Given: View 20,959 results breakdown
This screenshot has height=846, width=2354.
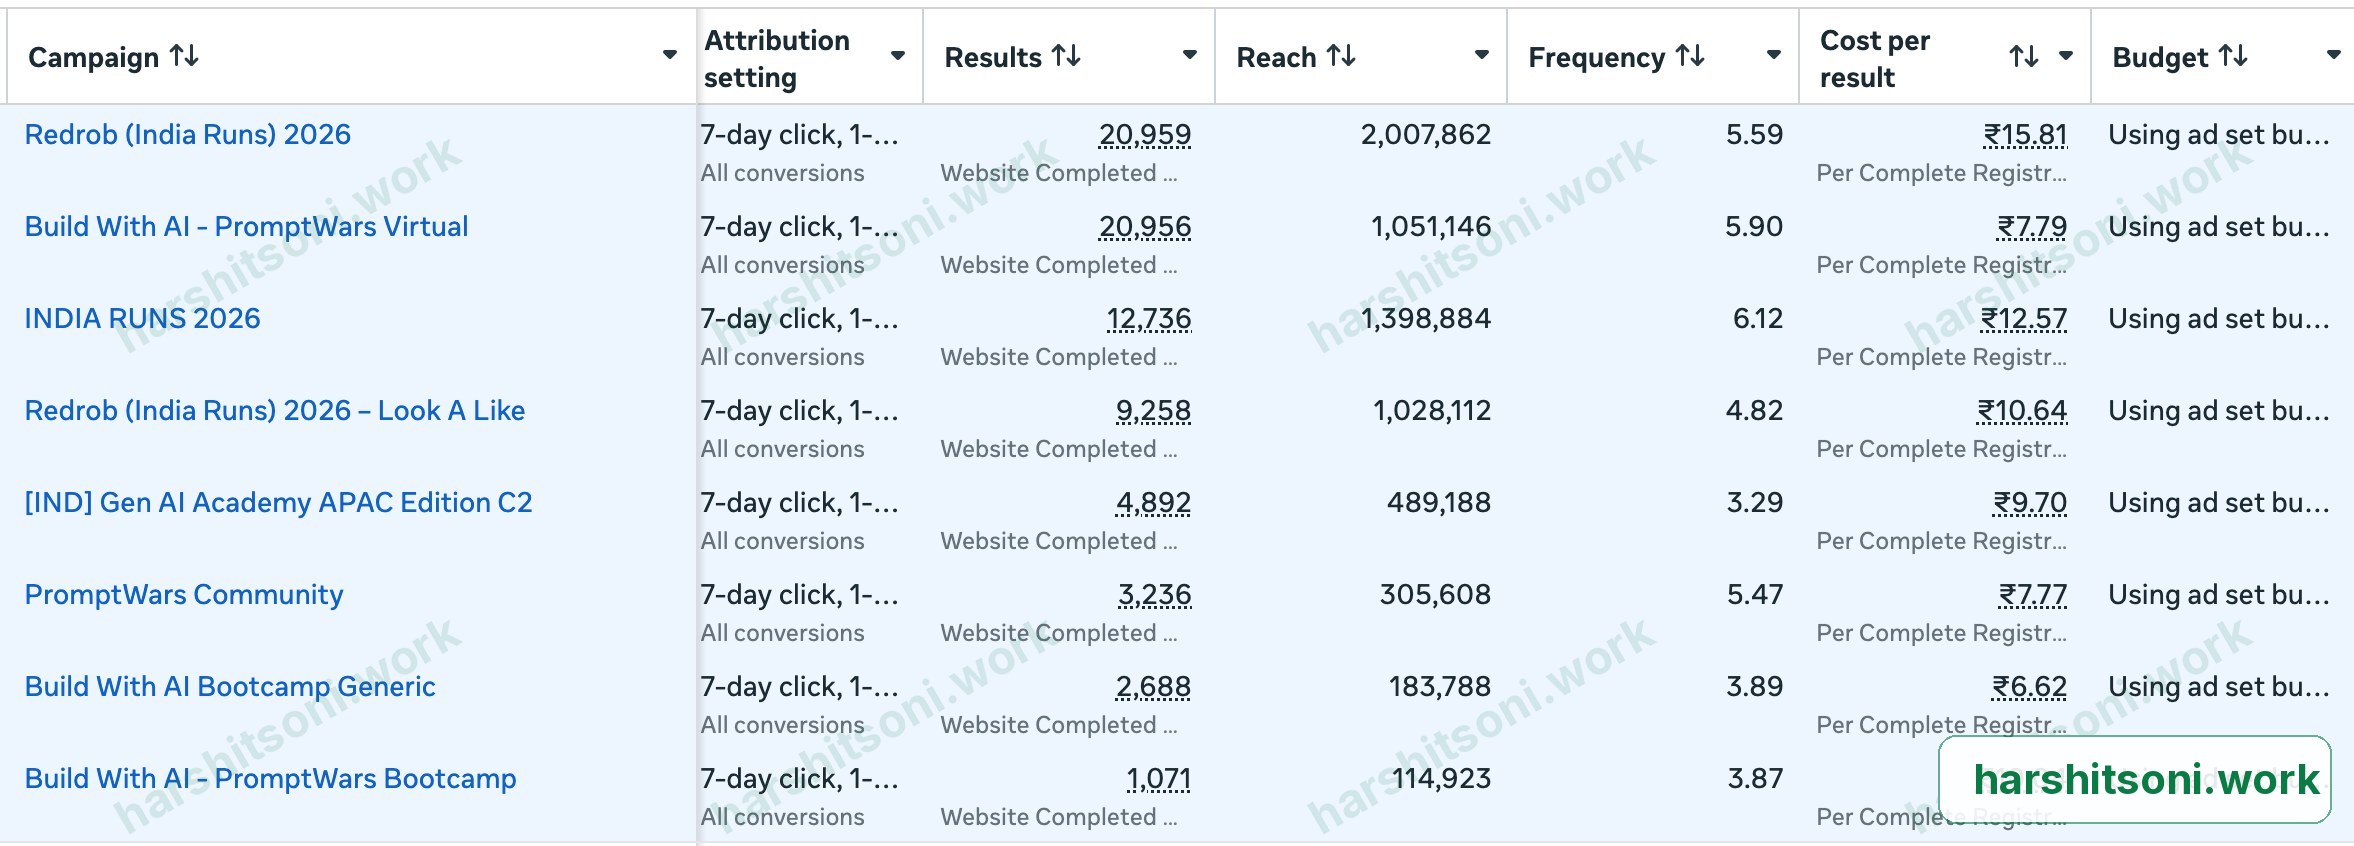Looking at the screenshot, I should pos(1145,134).
